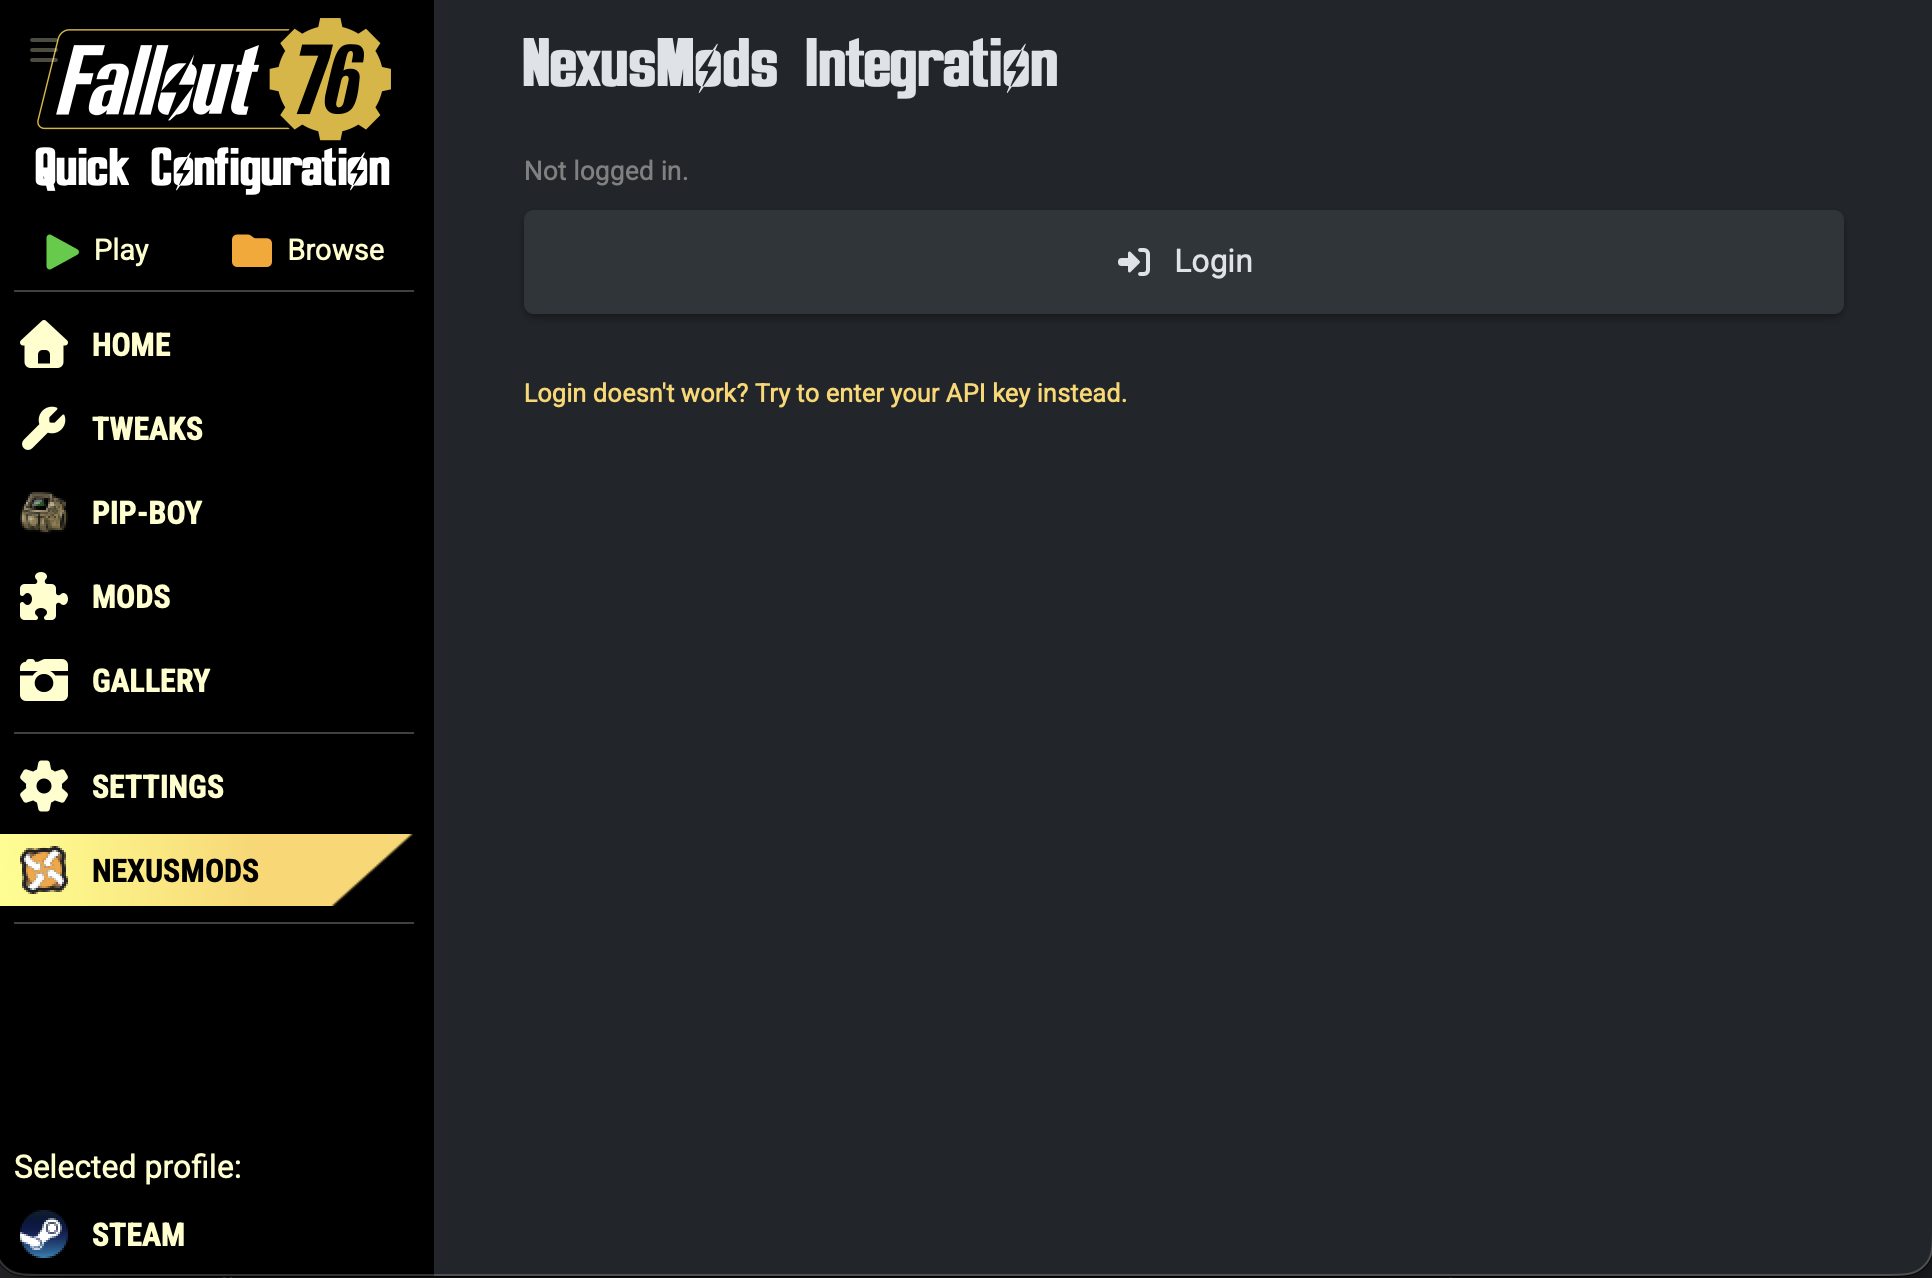Image resolution: width=1932 pixels, height=1278 pixels.
Task: Select the NEXUSMODS menu item
Action: coord(207,870)
